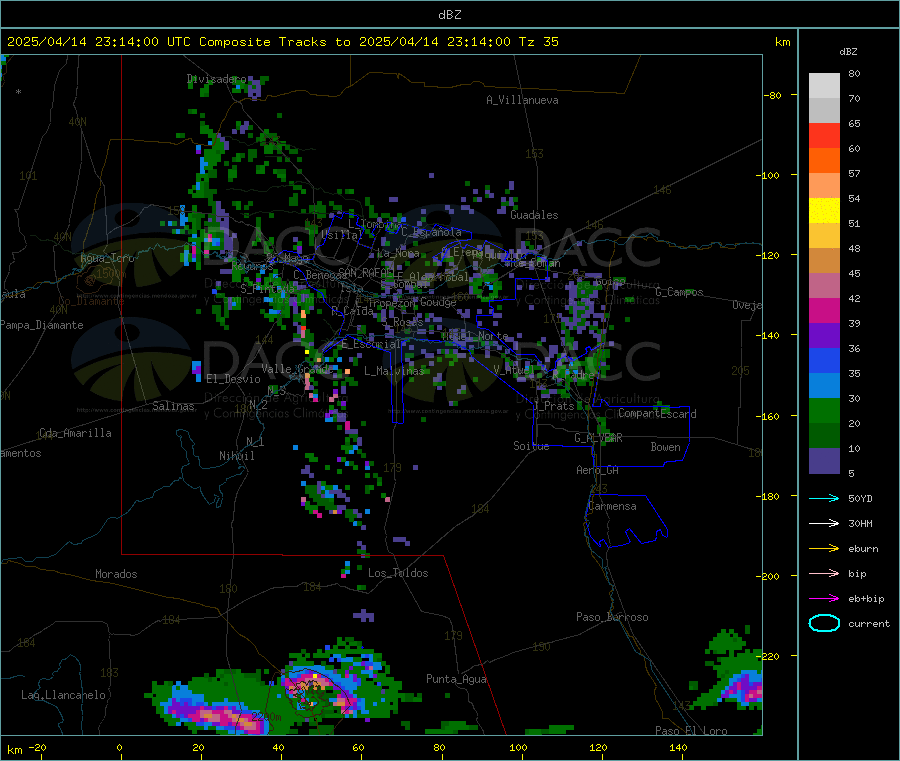This screenshot has width=900, height=761.
Task: Click the Lag.Llancanelo place label
Action: pyautogui.click(x=63, y=695)
